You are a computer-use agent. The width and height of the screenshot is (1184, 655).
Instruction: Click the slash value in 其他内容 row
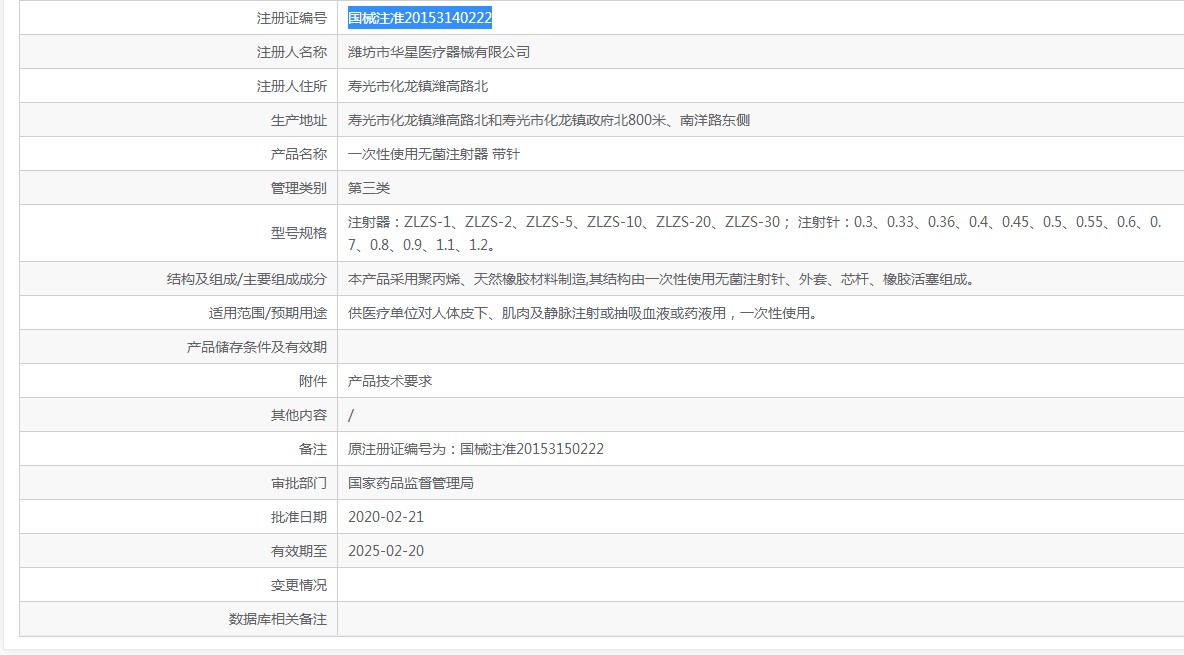coord(351,416)
